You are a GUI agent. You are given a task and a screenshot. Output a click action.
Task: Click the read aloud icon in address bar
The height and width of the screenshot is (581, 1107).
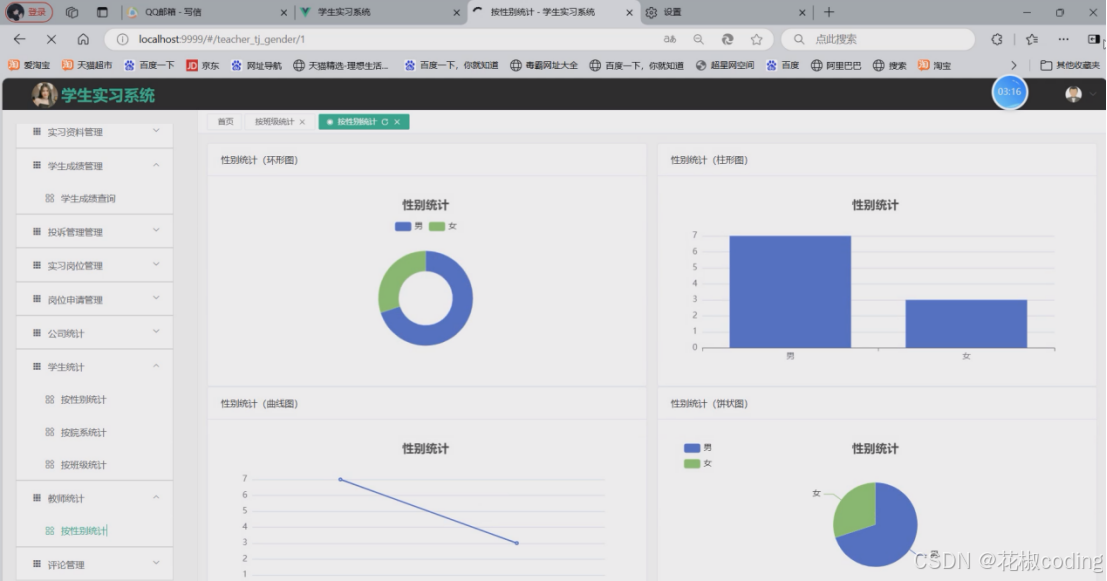click(670, 40)
